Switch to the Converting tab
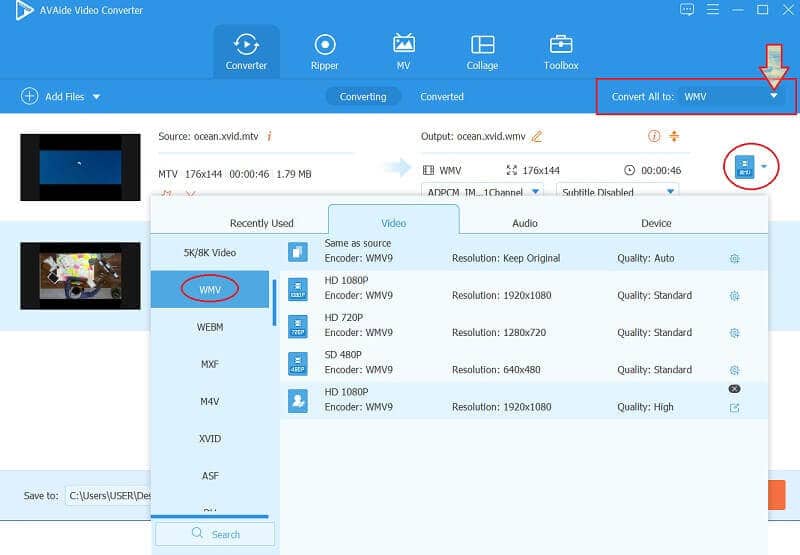 pos(363,96)
